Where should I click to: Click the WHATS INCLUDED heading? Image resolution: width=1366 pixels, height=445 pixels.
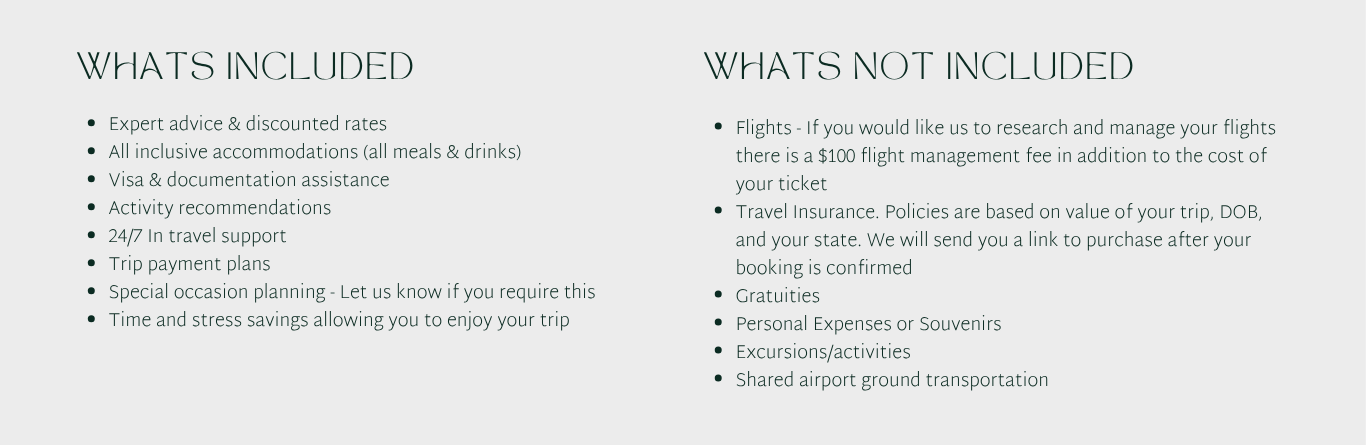[245, 67]
